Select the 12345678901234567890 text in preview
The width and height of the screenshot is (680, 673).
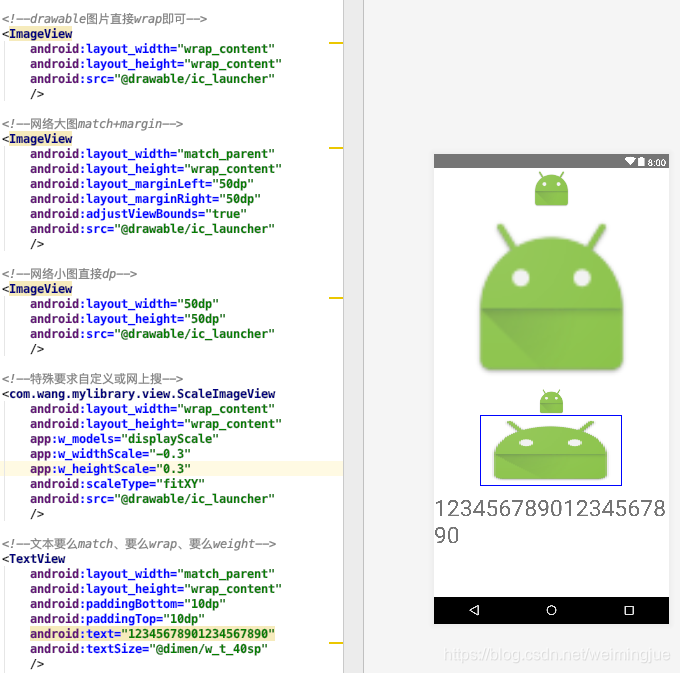[x=550, y=522]
